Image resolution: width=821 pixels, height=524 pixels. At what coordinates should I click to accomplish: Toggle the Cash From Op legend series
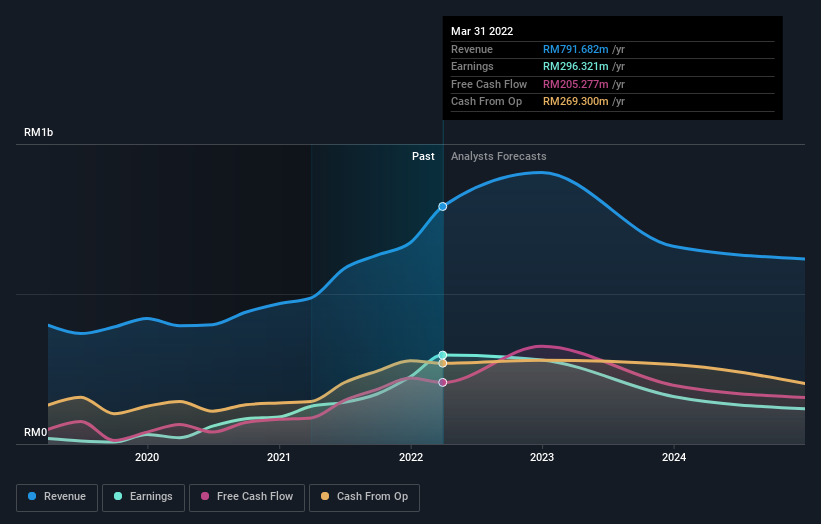tap(364, 497)
